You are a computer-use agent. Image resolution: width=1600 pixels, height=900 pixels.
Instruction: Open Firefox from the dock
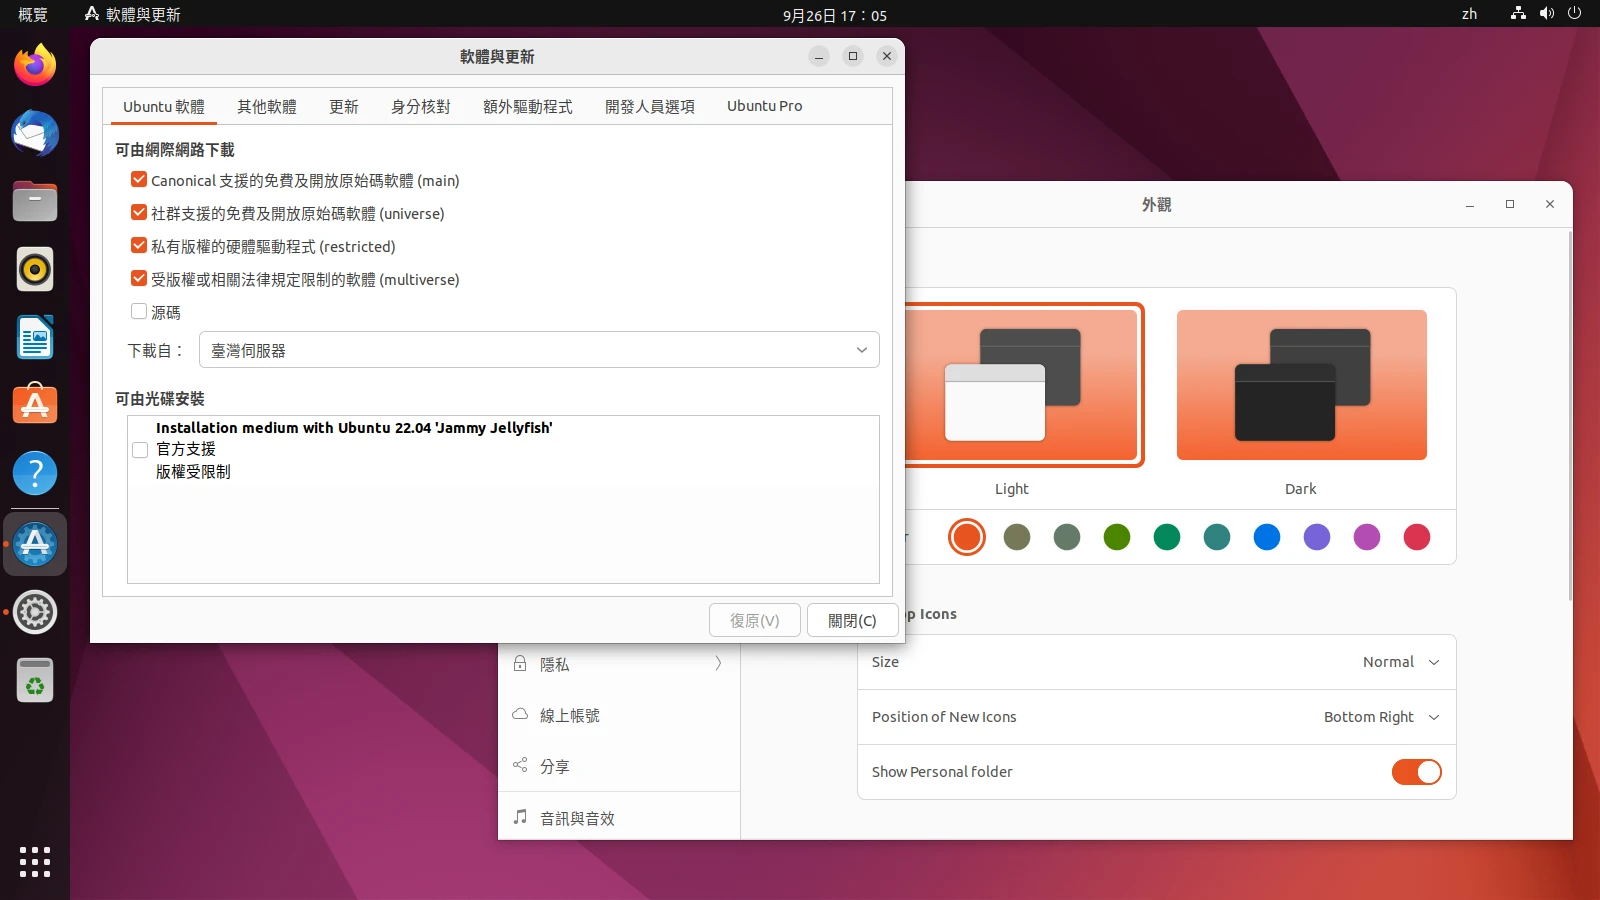[35, 66]
